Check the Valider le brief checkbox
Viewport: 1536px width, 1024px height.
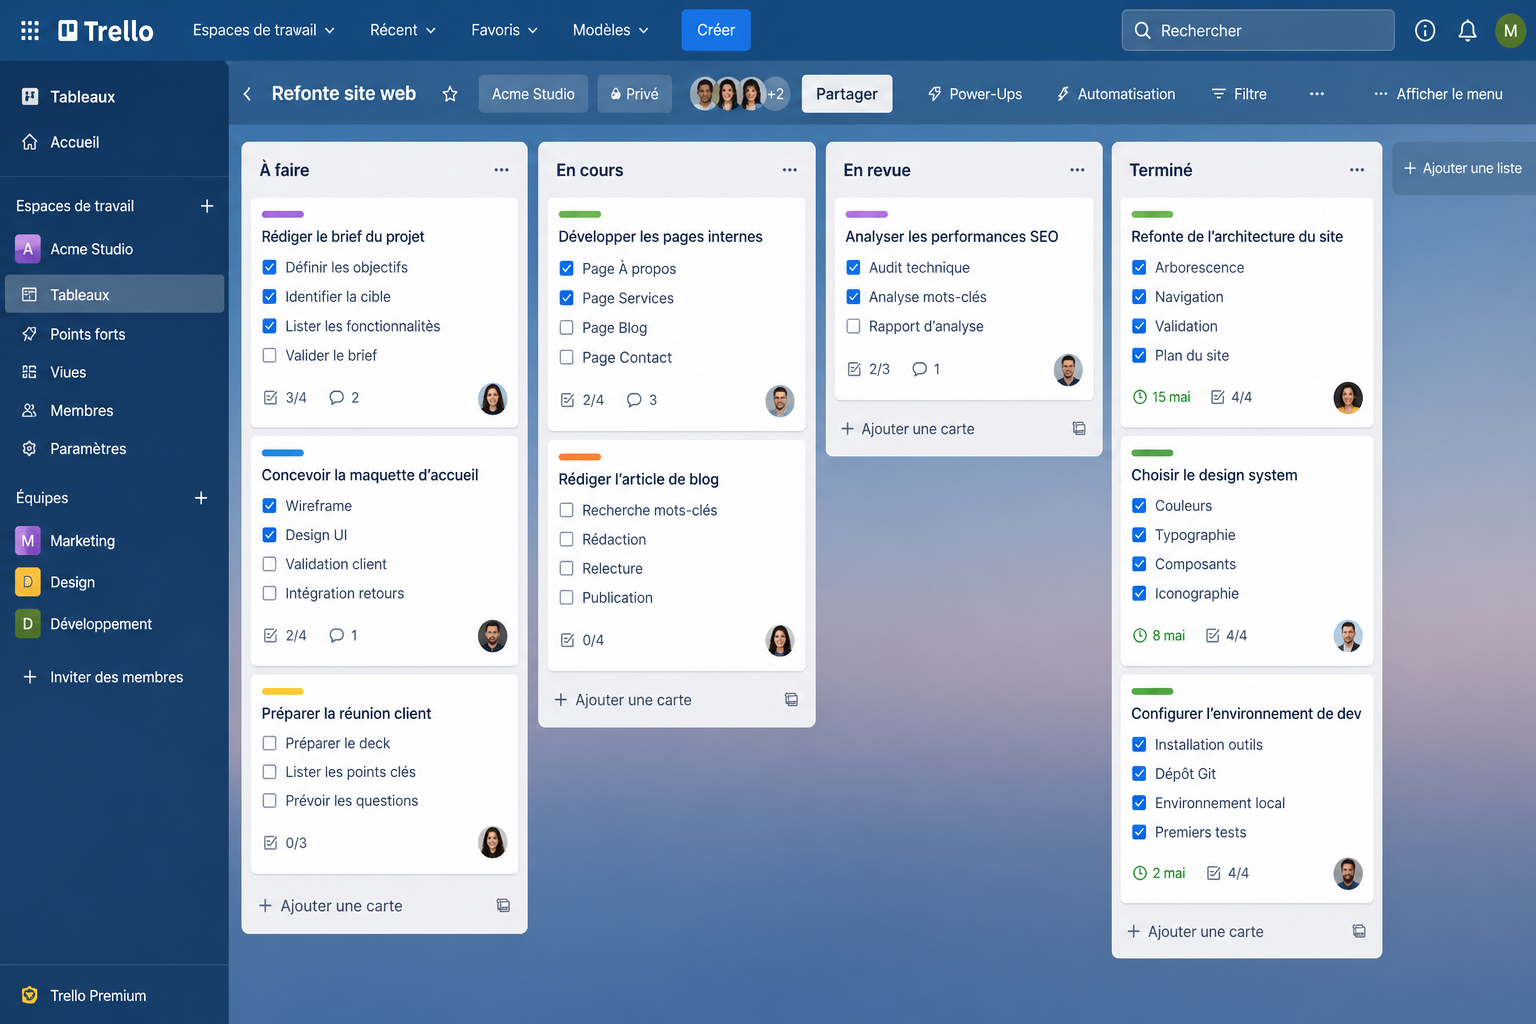point(269,355)
